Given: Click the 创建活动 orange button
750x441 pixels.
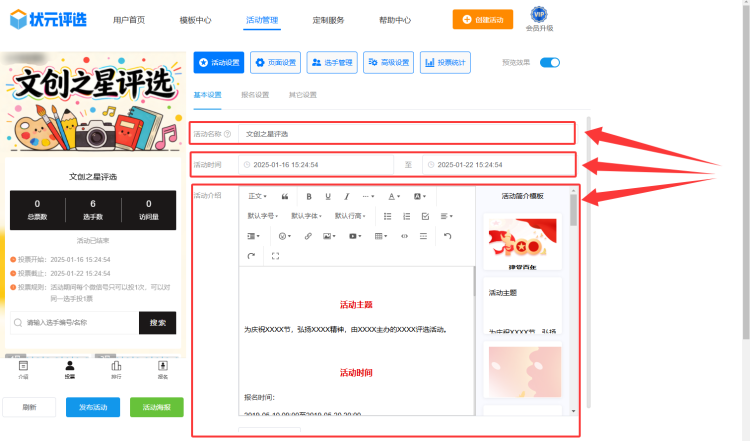Looking at the screenshot, I should (x=483, y=20).
